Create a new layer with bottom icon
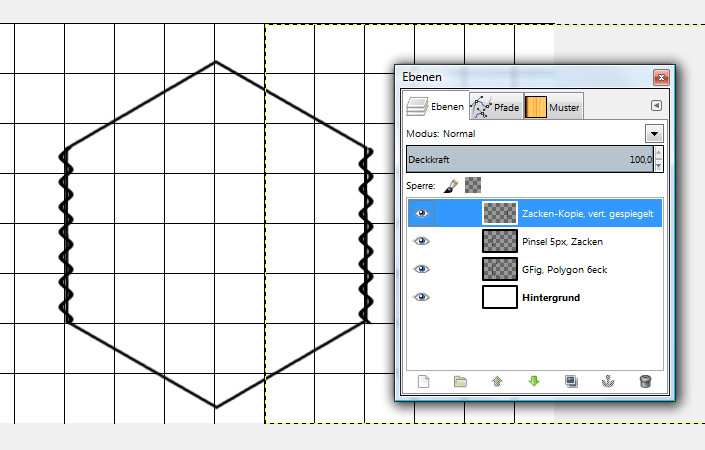The height and width of the screenshot is (450, 705). point(423,381)
